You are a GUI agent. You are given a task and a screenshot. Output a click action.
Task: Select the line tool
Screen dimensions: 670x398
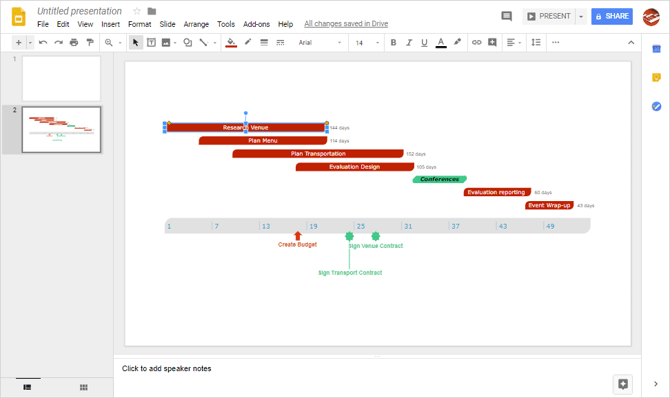point(203,42)
